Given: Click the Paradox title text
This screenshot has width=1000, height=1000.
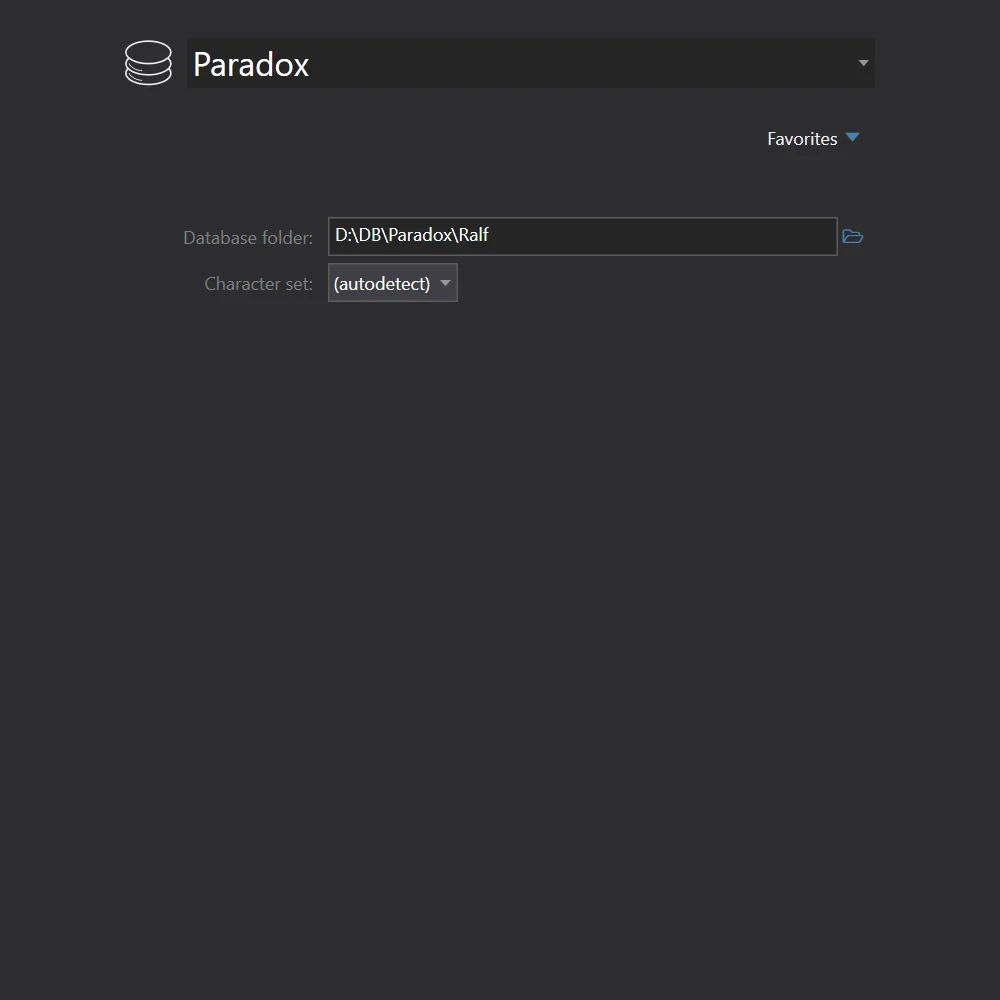Looking at the screenshot, I should coord(251,65).
